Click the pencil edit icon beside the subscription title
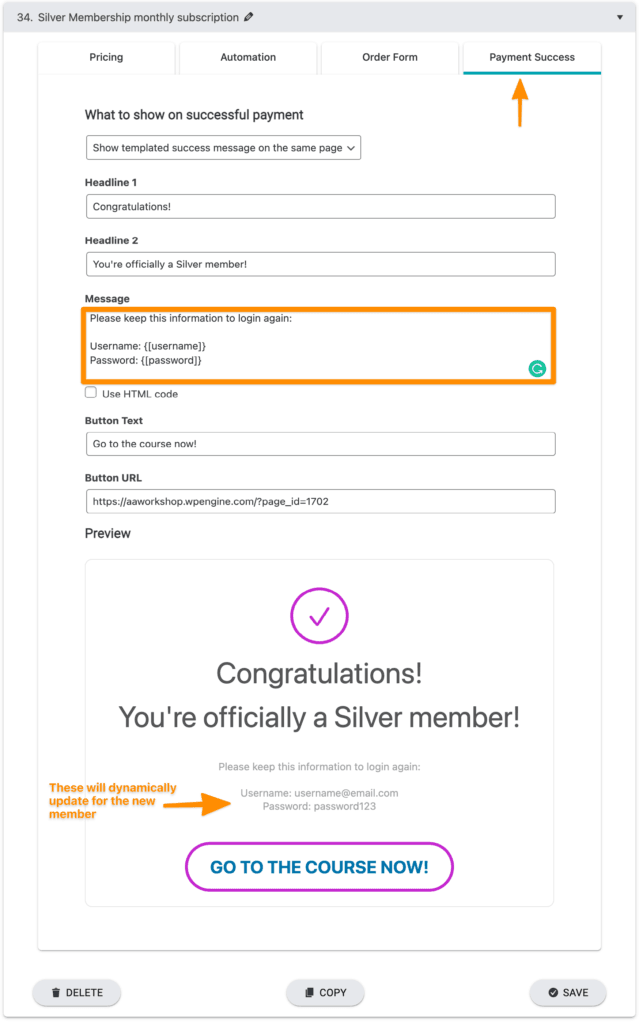 [x=250, y=16]
